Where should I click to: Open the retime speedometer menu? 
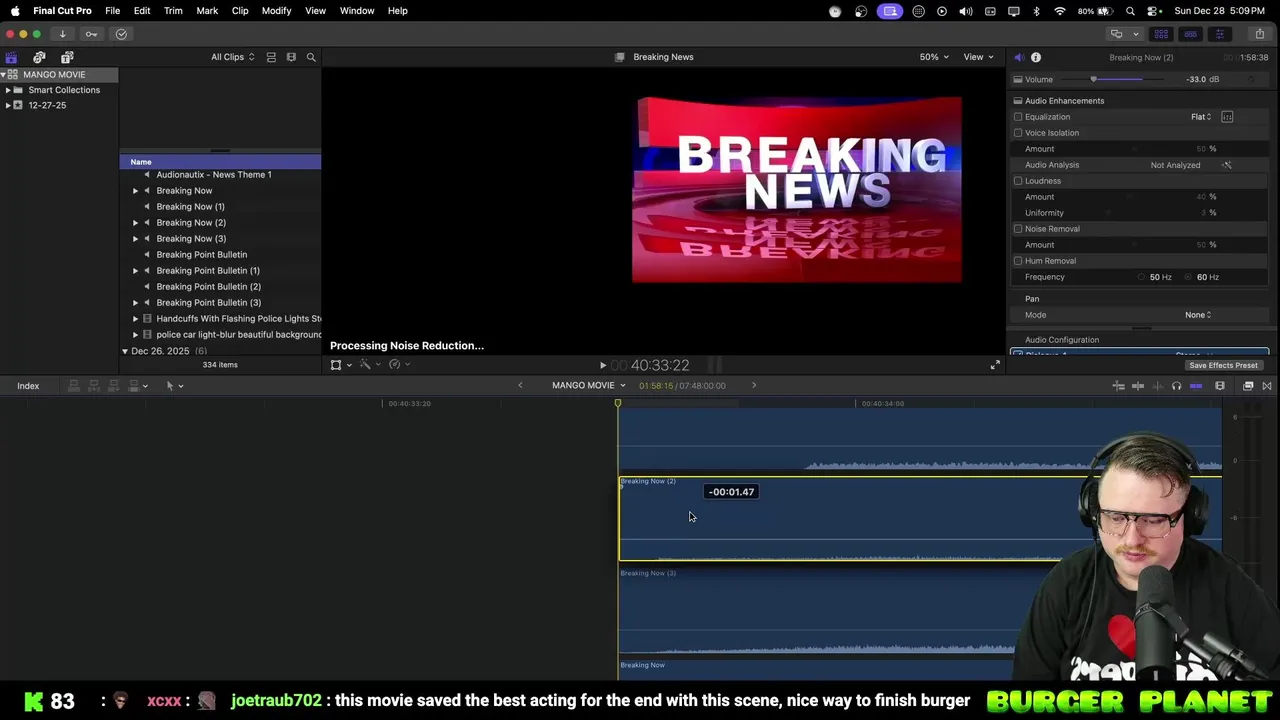(x=398, y=365)
